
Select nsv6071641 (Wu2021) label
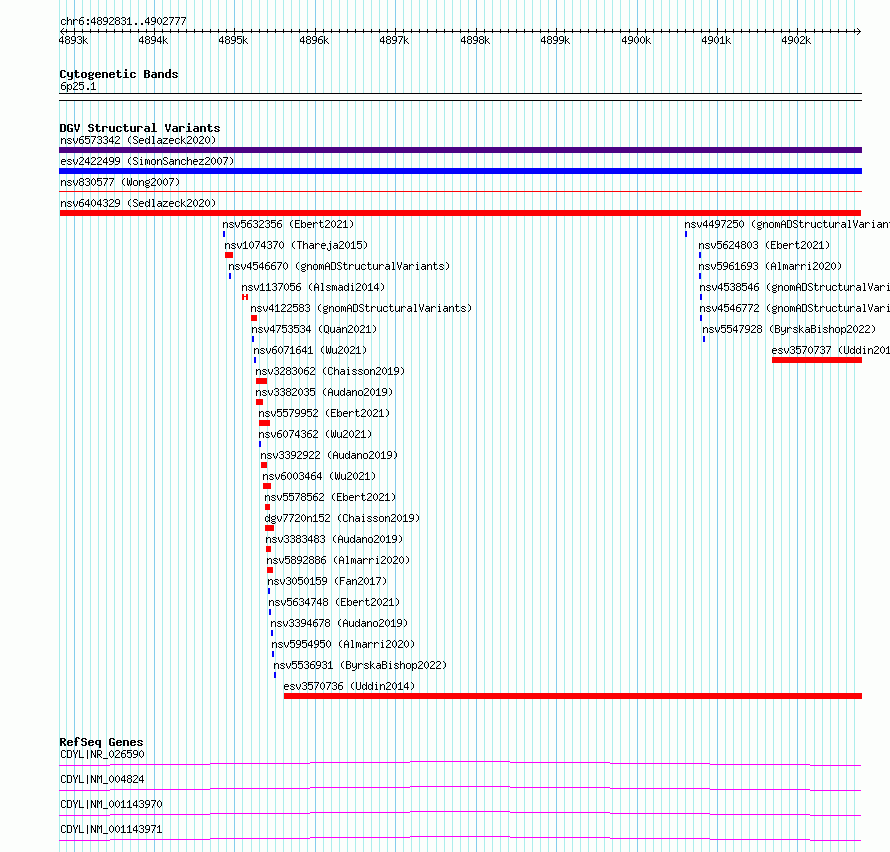(x=310, y=350)
